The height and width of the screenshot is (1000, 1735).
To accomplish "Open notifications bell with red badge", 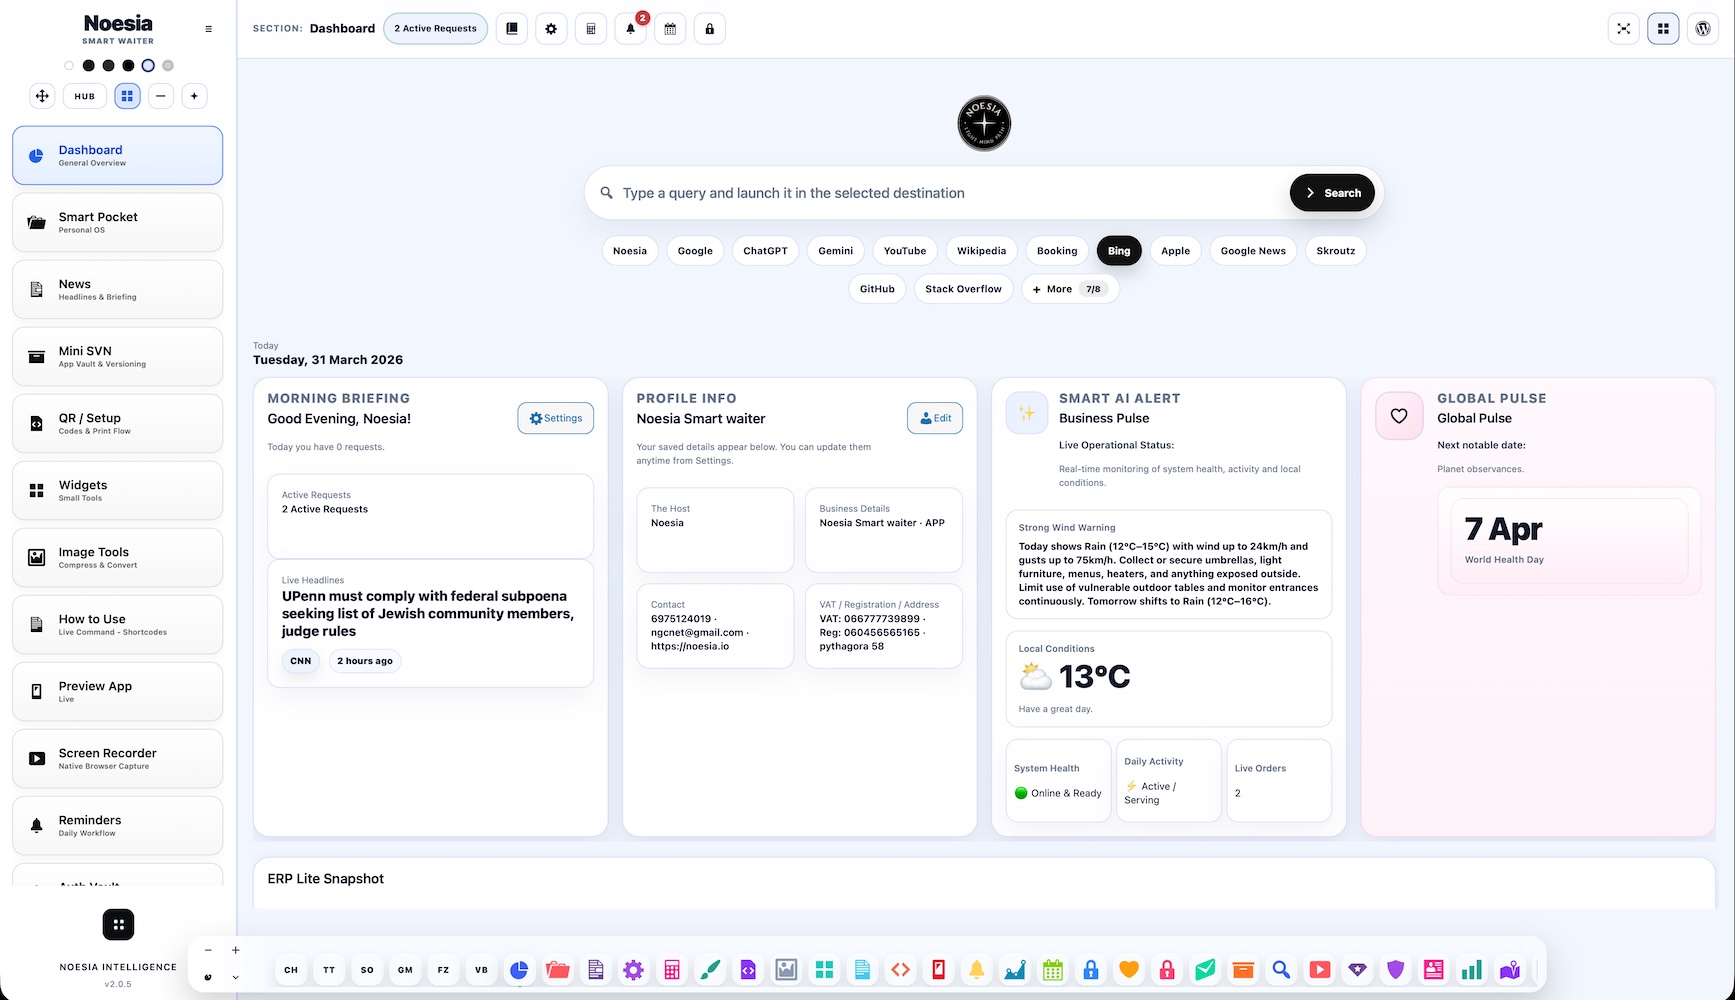I will click(x=631, y=29).
